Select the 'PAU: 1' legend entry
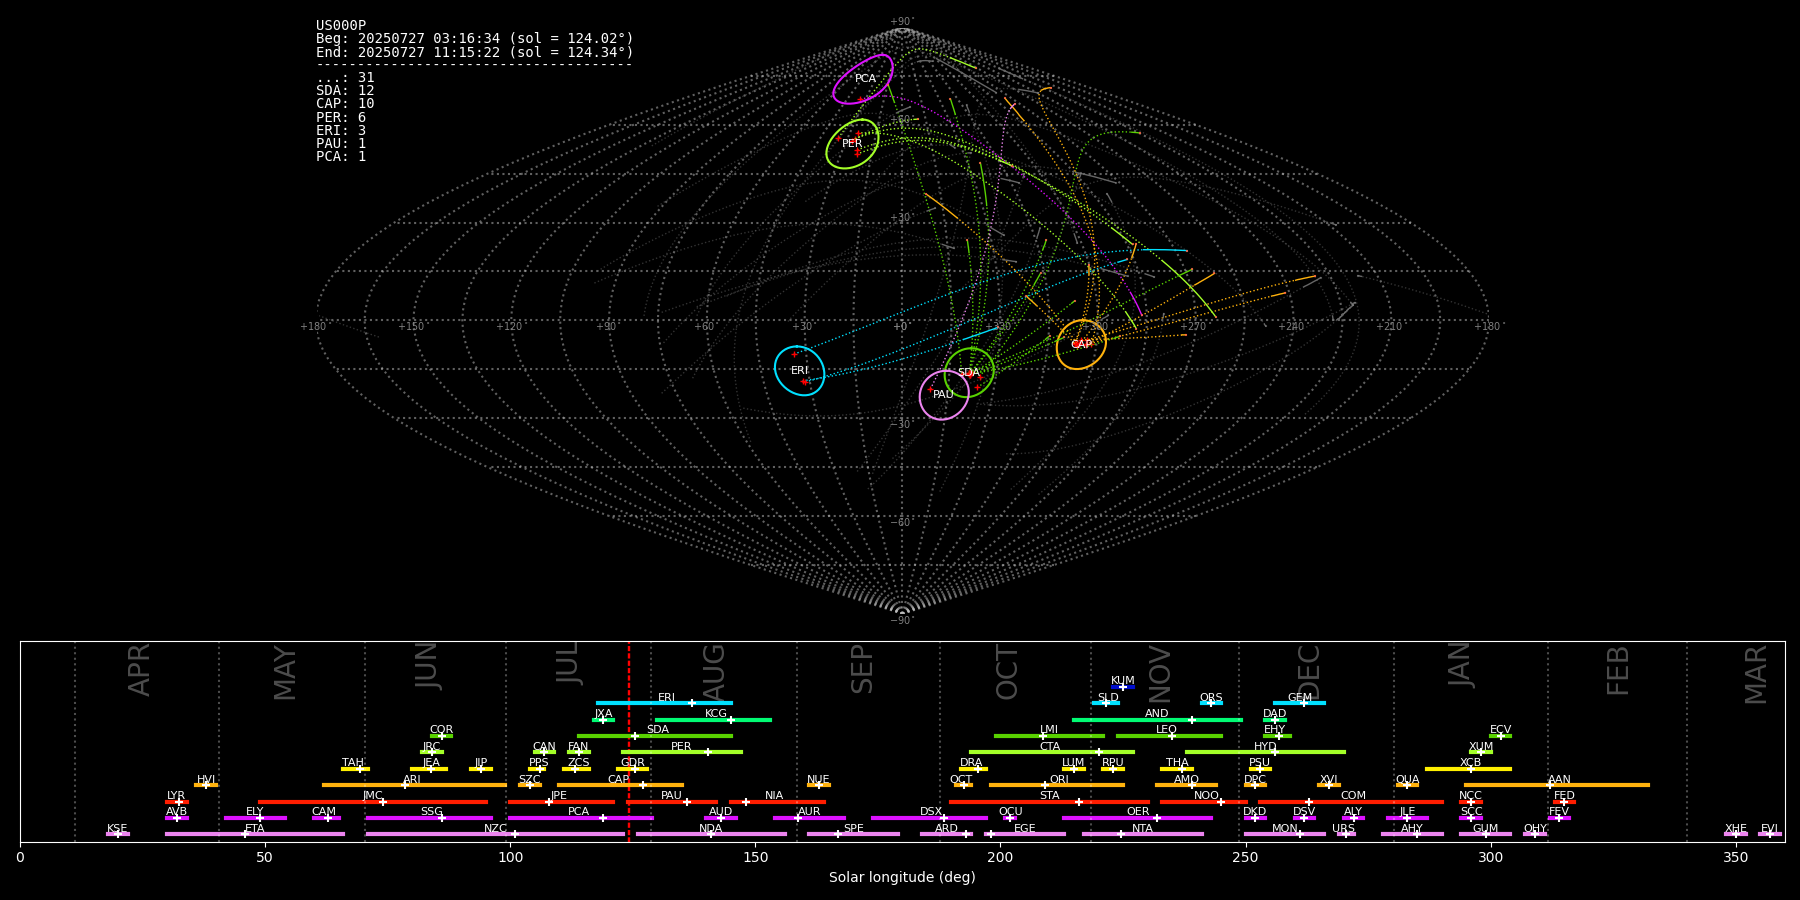The height and width of the screenshot is (900, 1800). point(341,144)
